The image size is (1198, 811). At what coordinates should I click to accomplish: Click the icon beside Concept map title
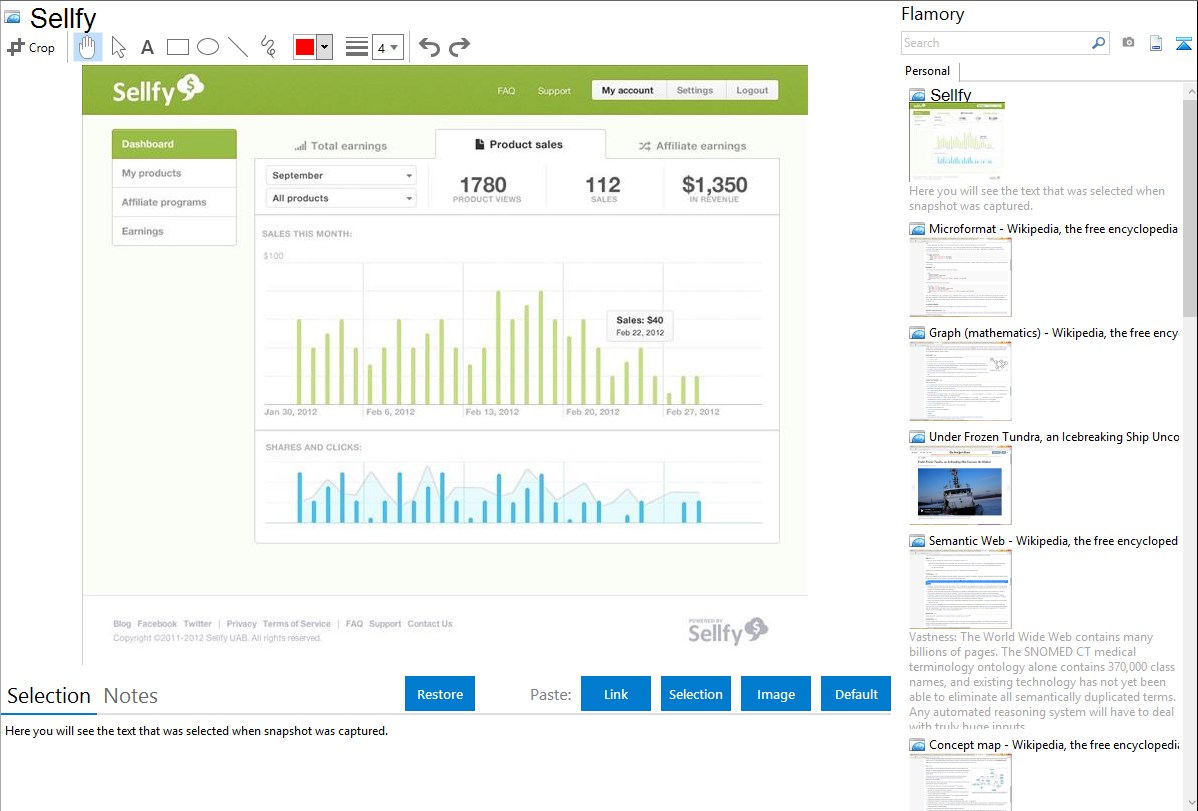(917, 745)
